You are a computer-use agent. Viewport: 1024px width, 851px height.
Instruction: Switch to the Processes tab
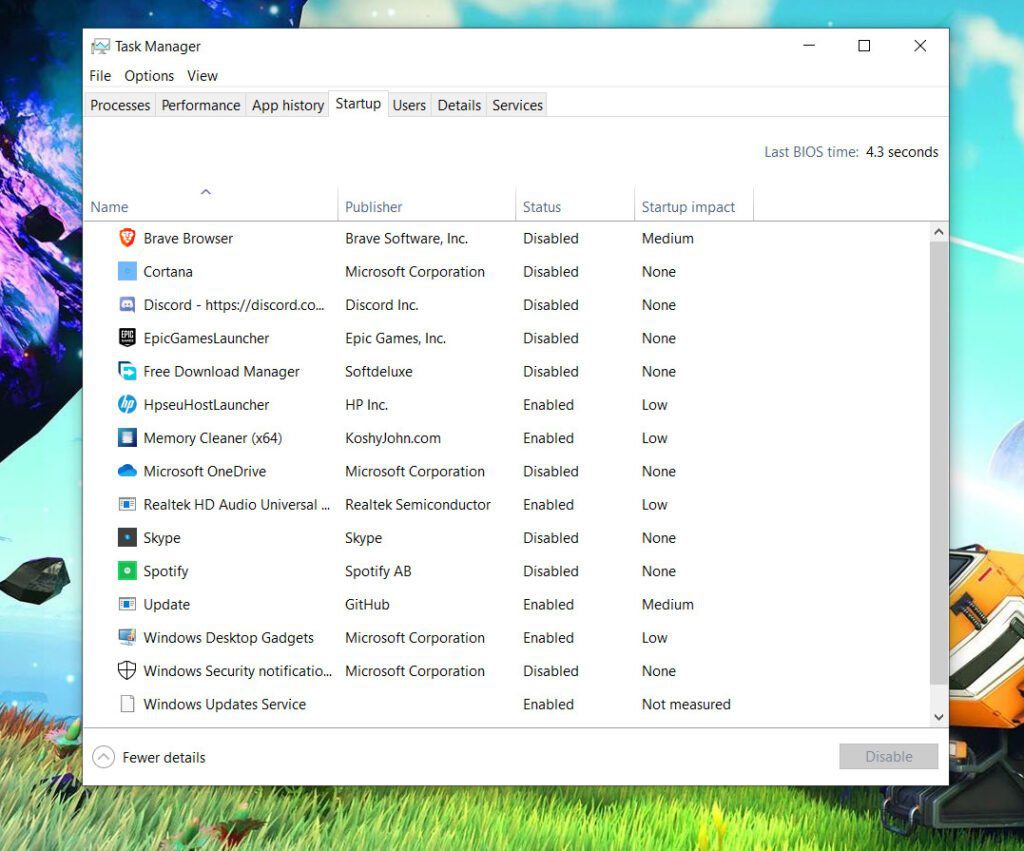click(120, 105)
